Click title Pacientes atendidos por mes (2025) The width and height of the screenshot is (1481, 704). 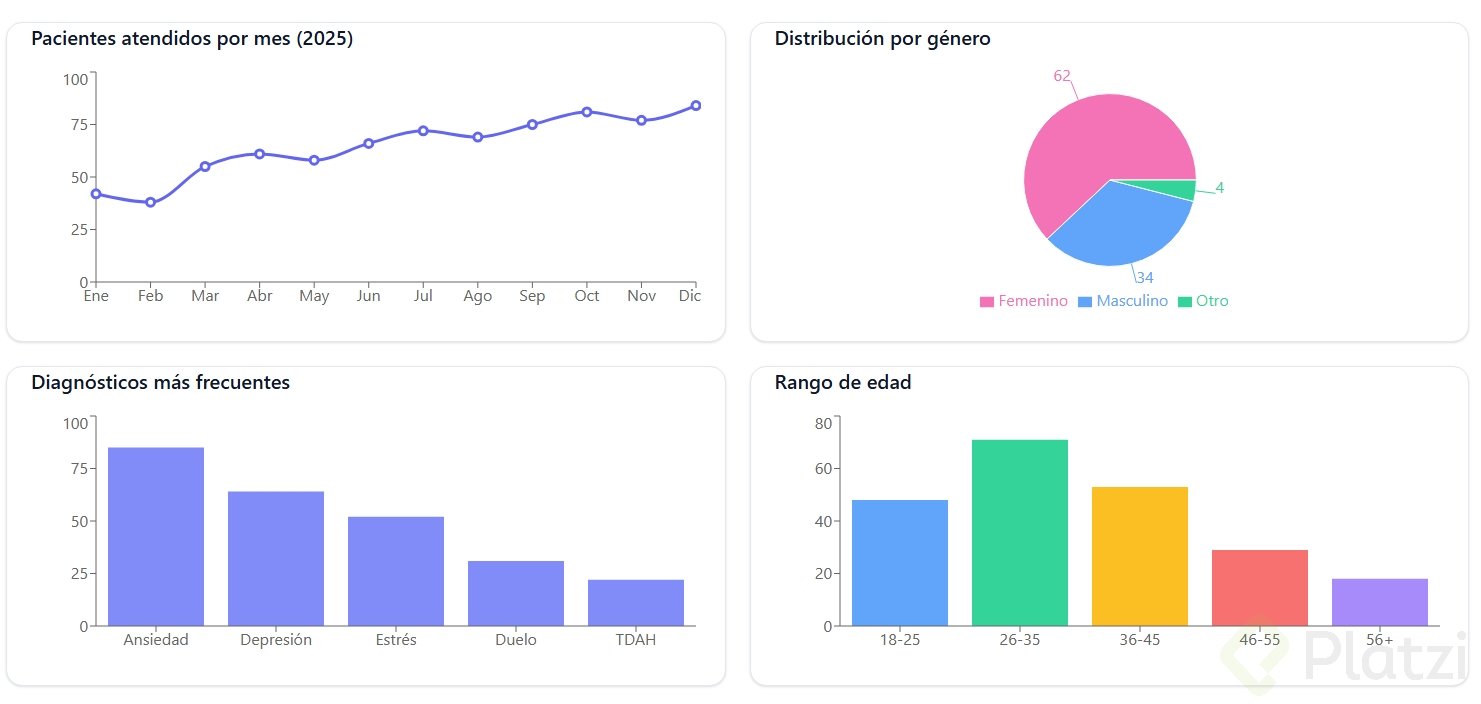click(192, 39)
